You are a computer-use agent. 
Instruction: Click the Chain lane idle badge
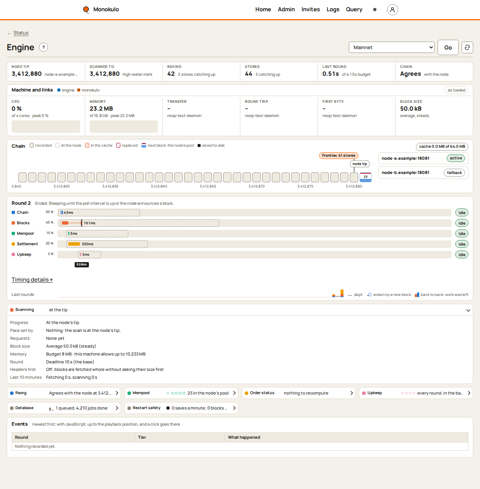[462, 212]
